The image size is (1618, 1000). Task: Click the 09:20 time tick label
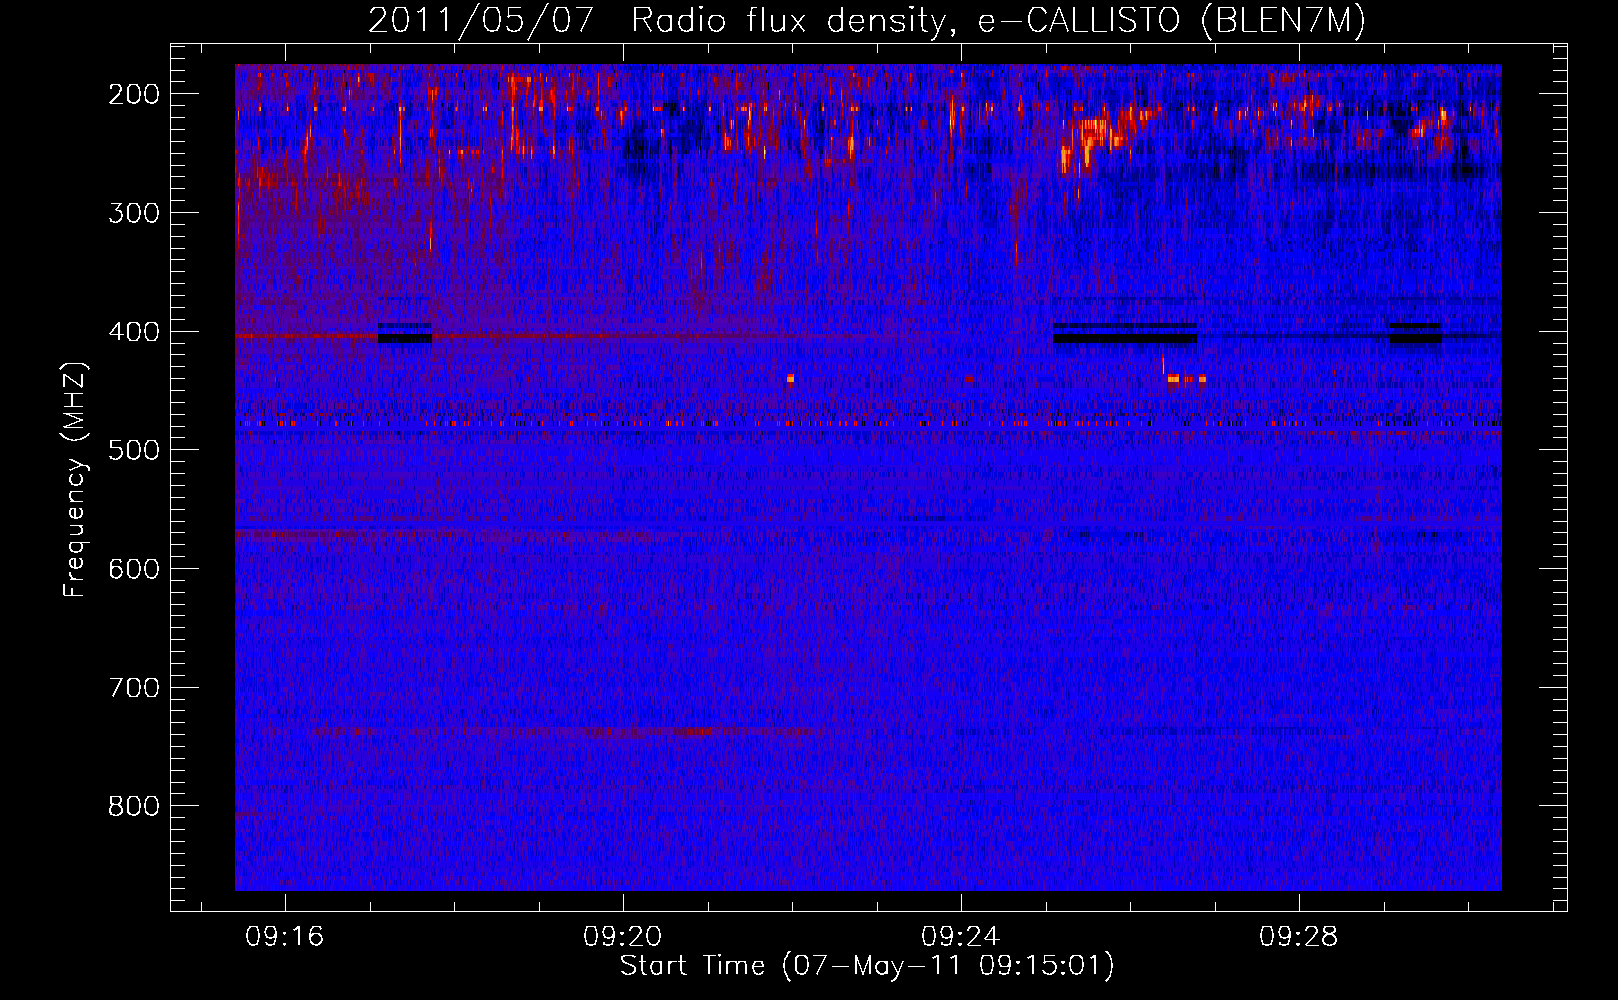pos(623,937)
